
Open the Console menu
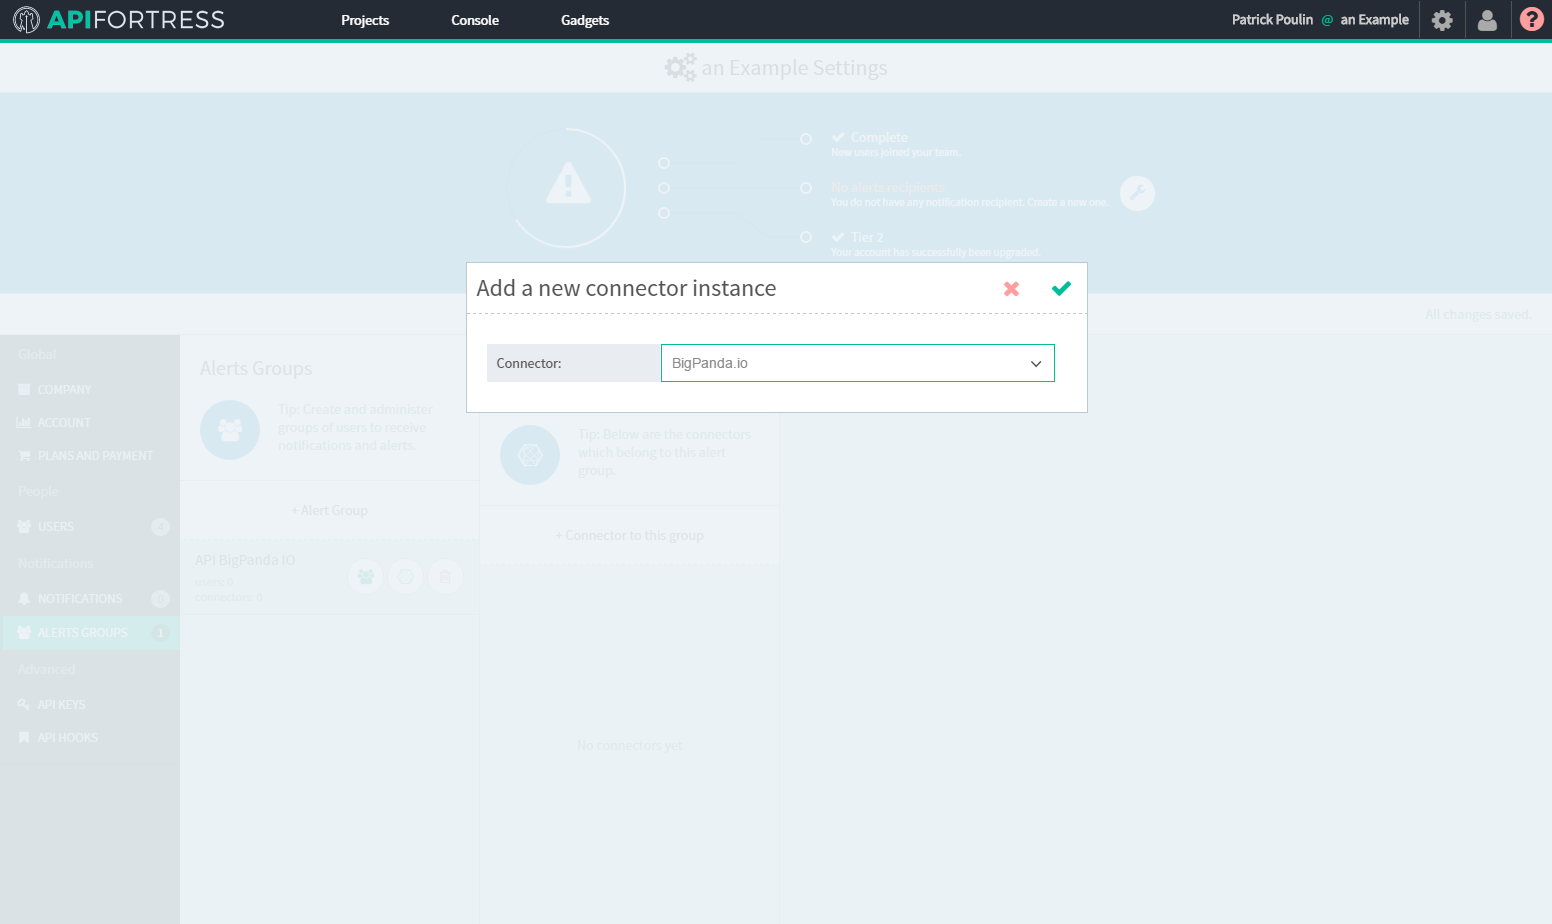click(x=475, y=20)
